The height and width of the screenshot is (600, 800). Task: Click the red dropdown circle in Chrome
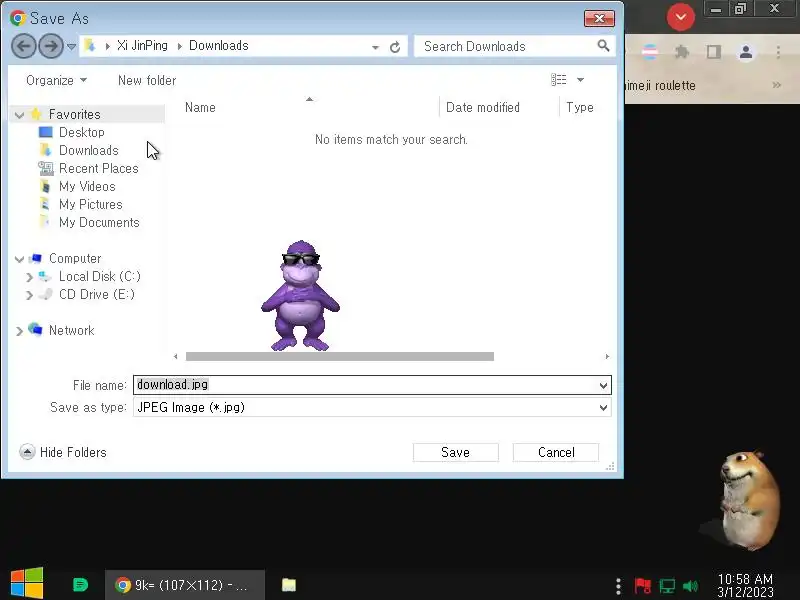click(681, 17)
